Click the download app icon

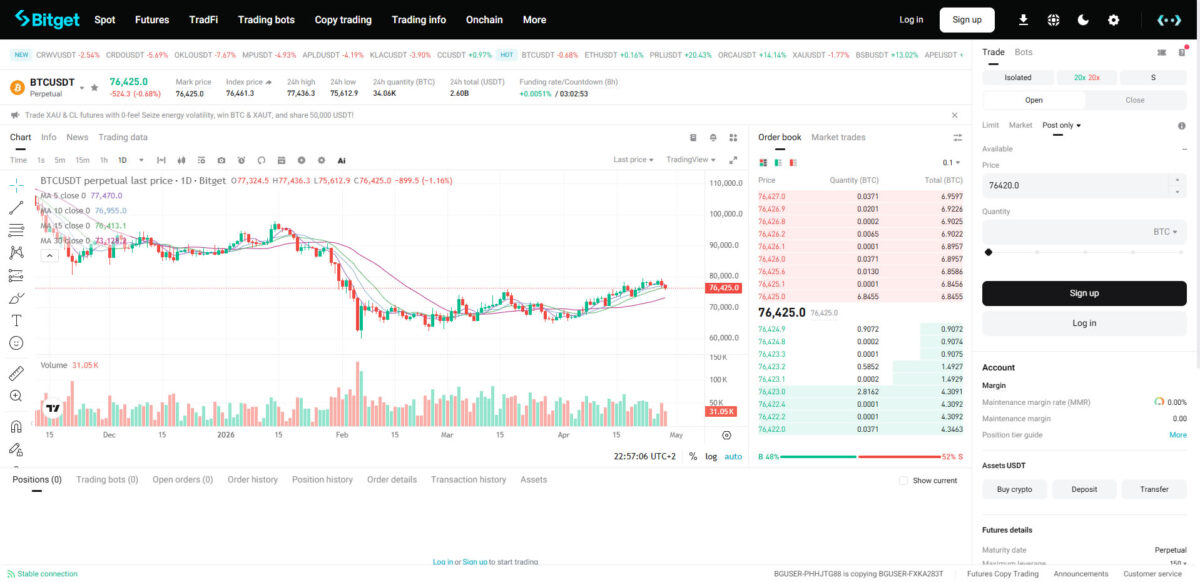[1023, 20]
